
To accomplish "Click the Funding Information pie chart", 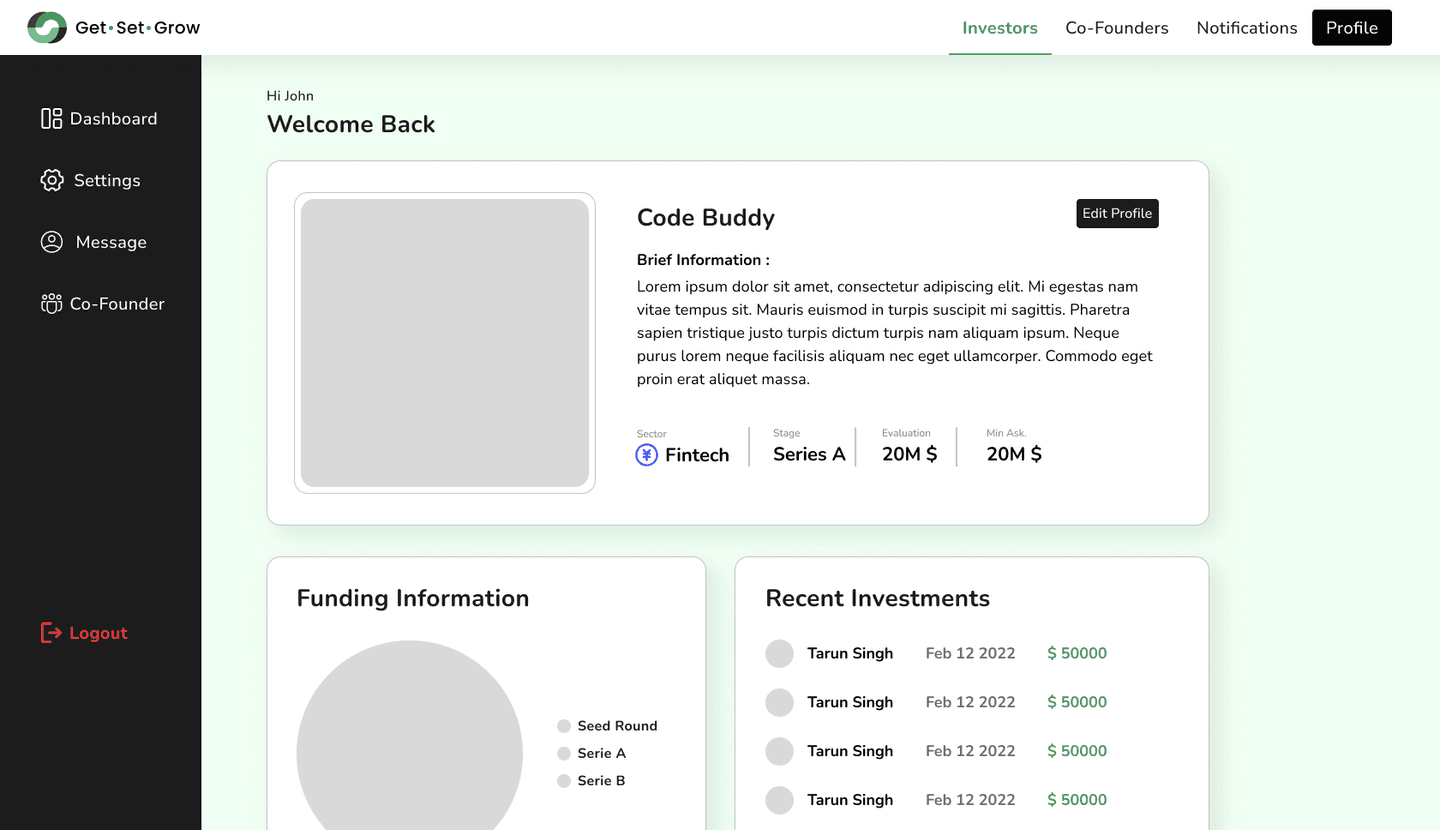I will click(x=410, y=735).
